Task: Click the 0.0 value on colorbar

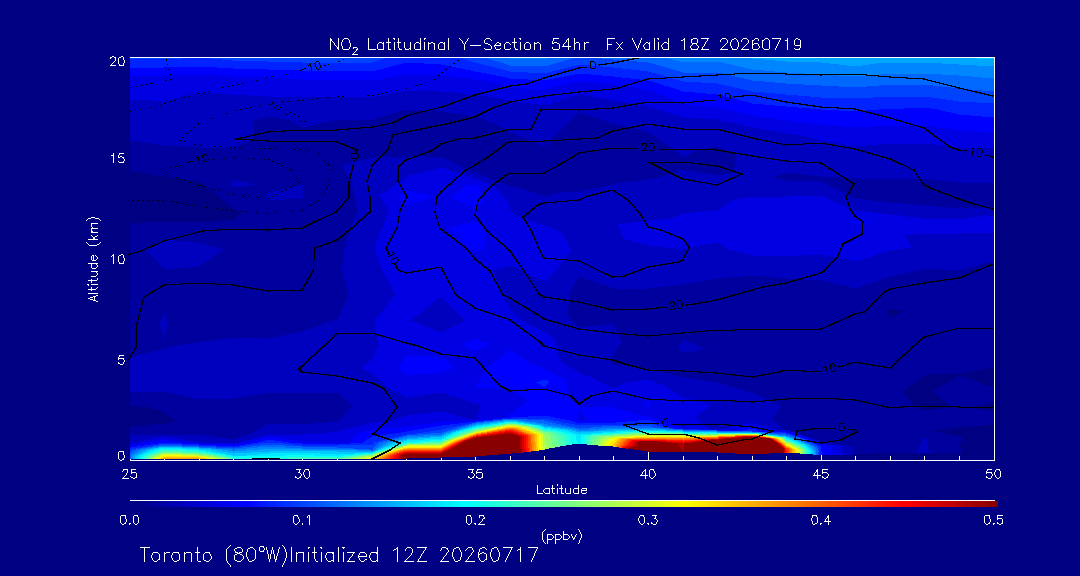Action: pyautogui.click(x=129, y=521)
